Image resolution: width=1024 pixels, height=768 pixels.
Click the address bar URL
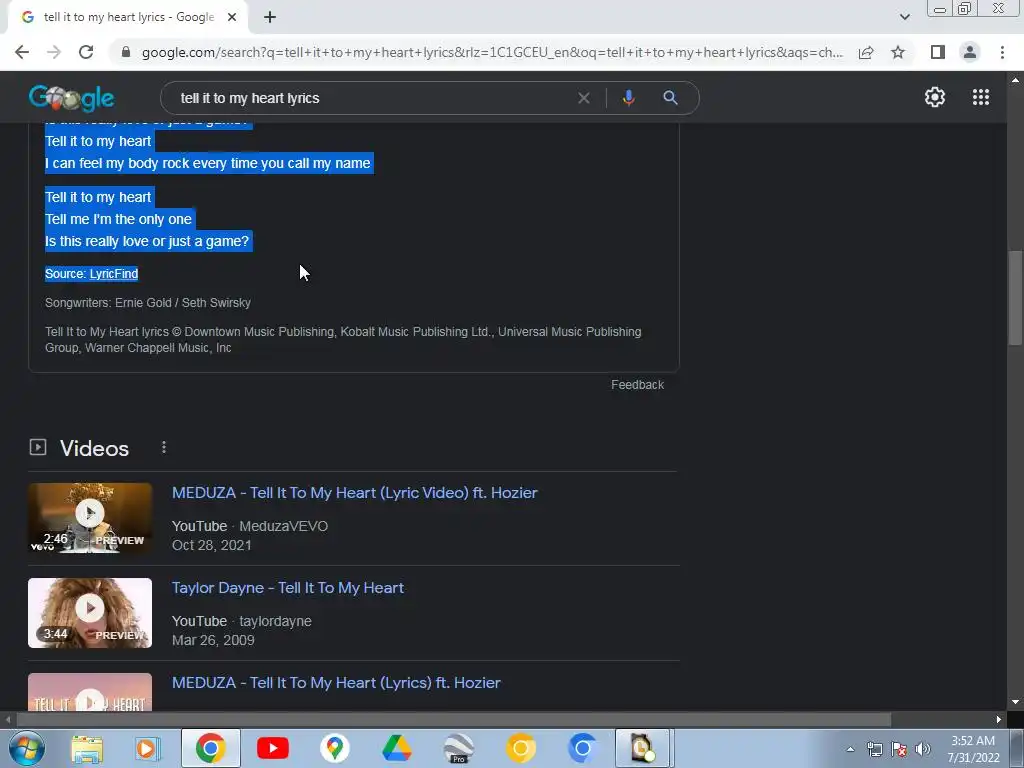coord(492,52)
